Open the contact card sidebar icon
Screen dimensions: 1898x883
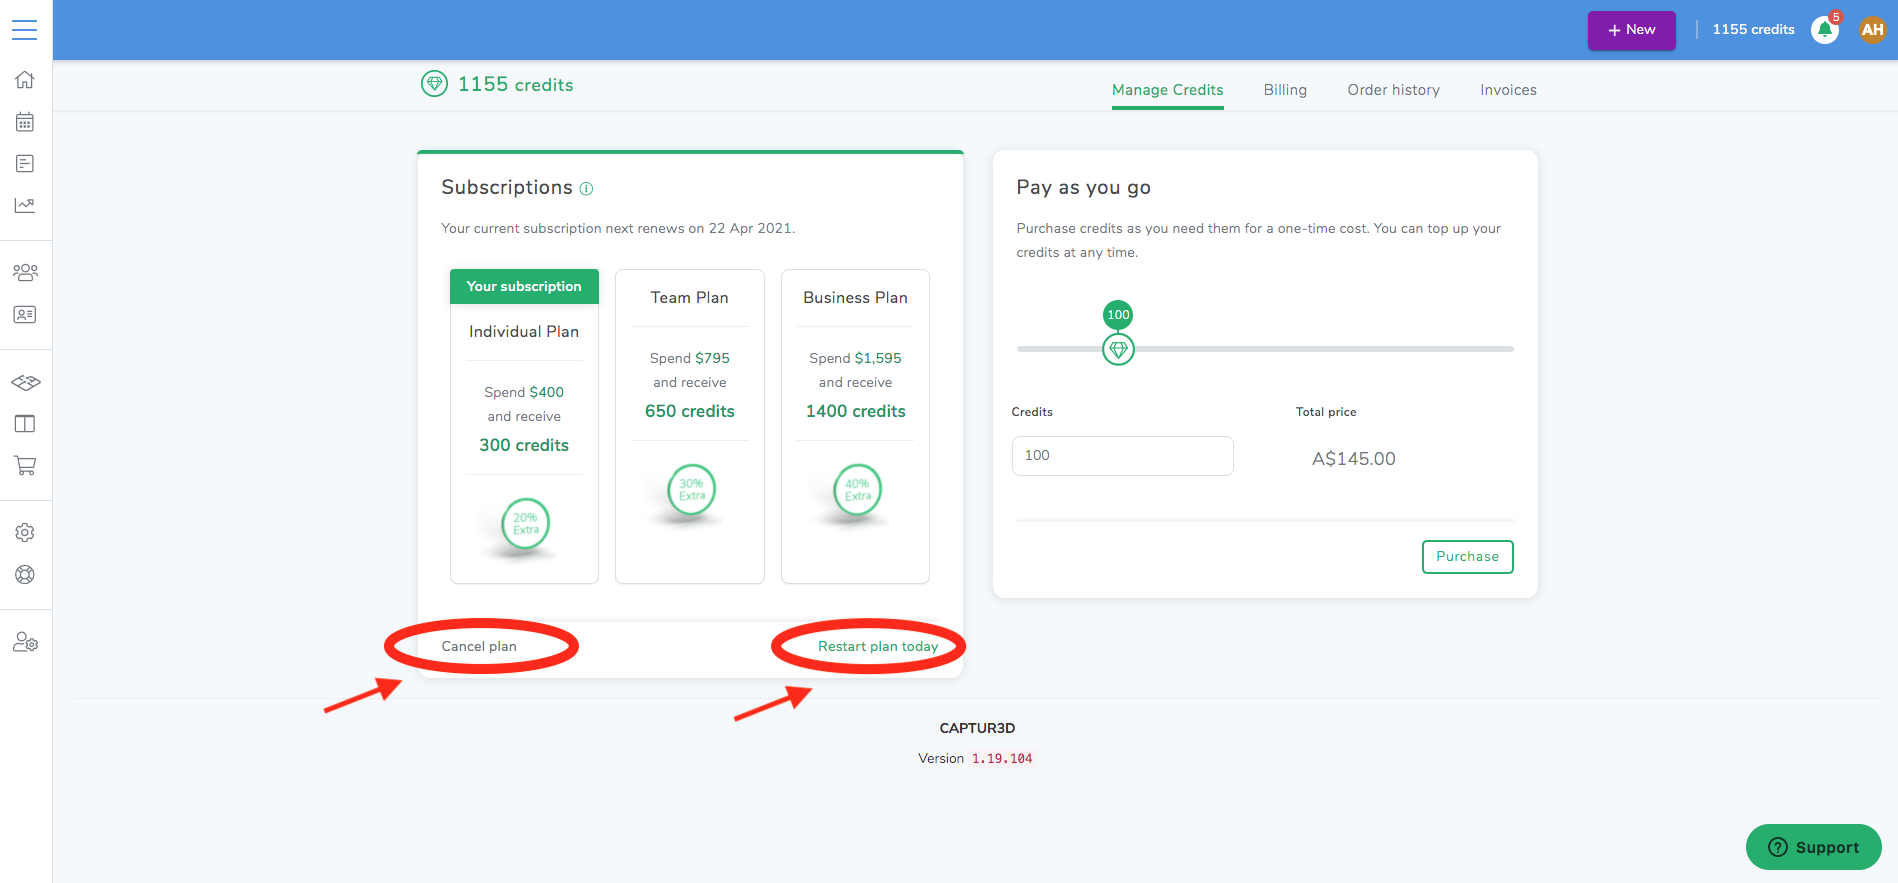pos(25,314)
